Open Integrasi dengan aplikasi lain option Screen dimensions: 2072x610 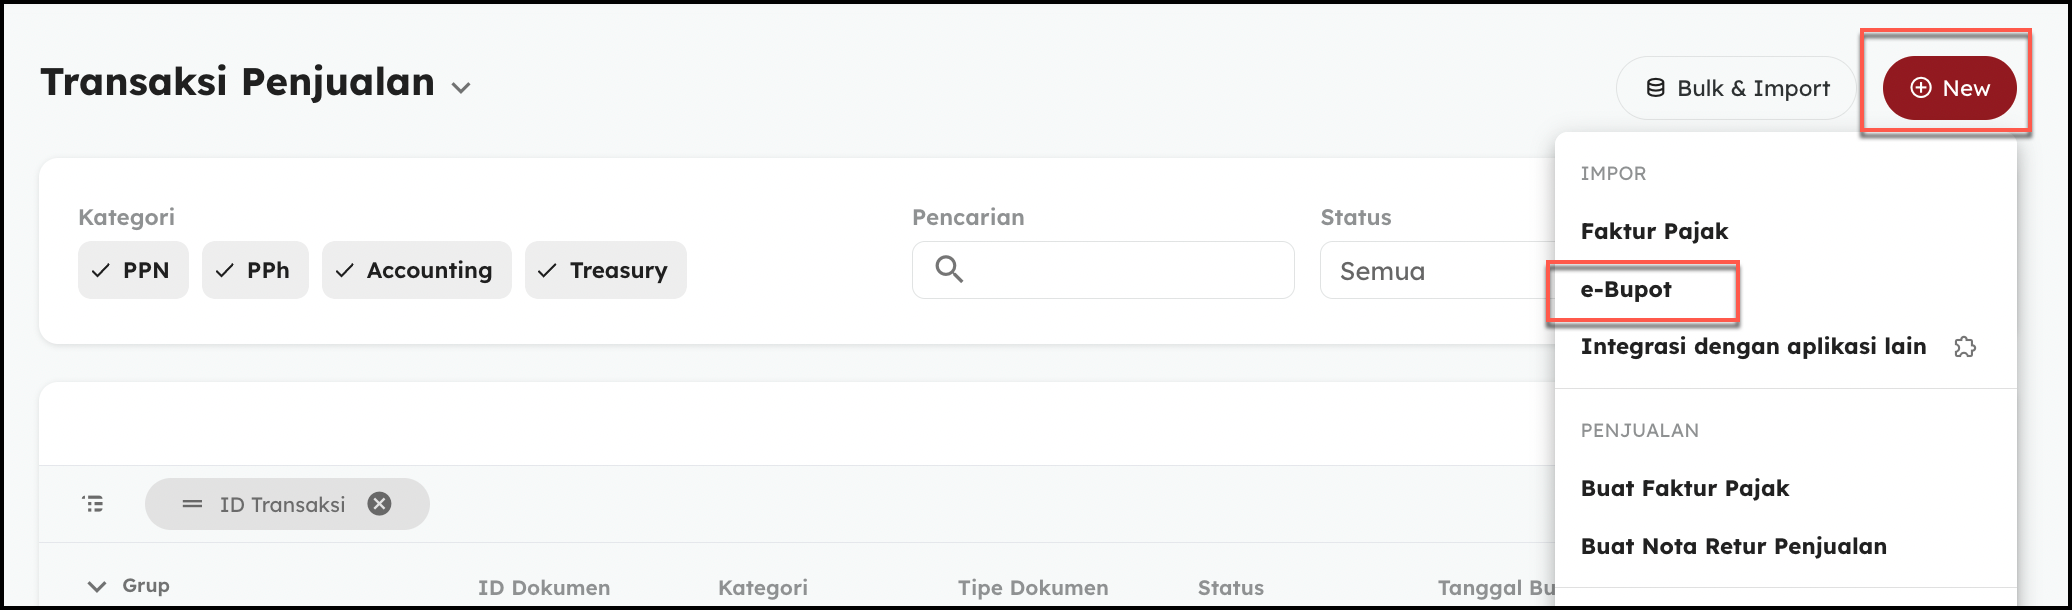coord(1752,347)
